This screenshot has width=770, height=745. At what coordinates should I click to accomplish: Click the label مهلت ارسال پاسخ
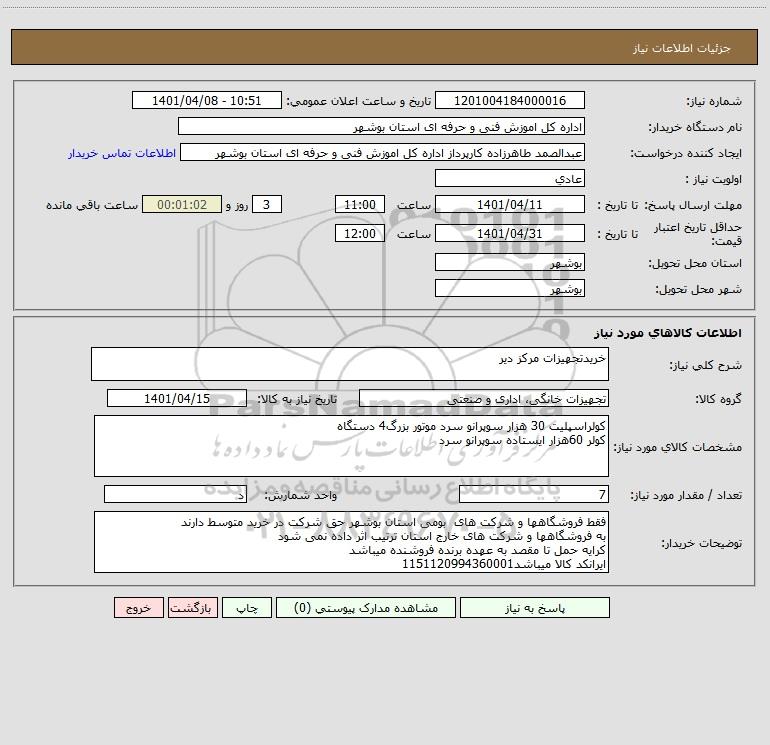point(692,205)
